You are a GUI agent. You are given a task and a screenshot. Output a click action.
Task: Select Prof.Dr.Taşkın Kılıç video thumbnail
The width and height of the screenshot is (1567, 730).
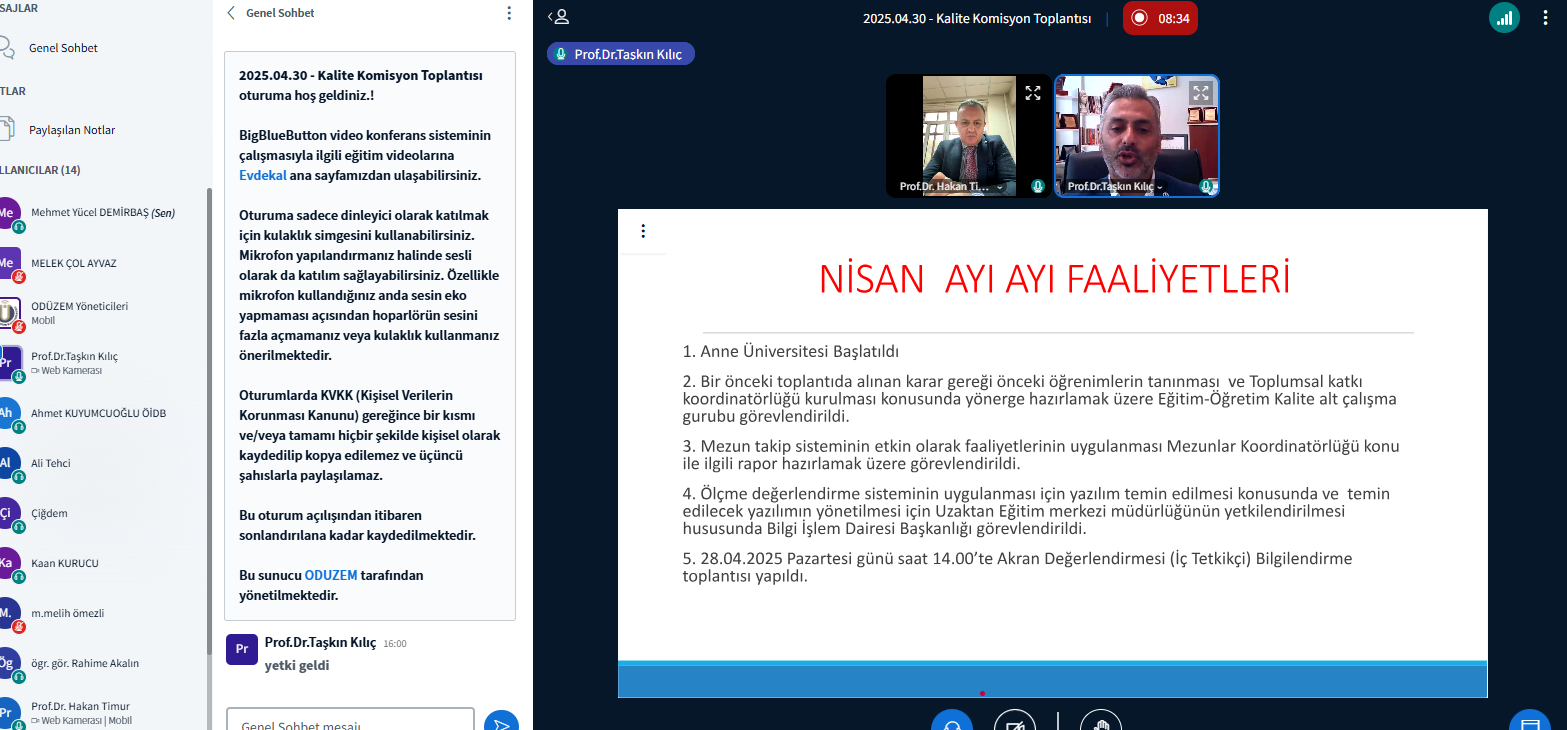1137,136
